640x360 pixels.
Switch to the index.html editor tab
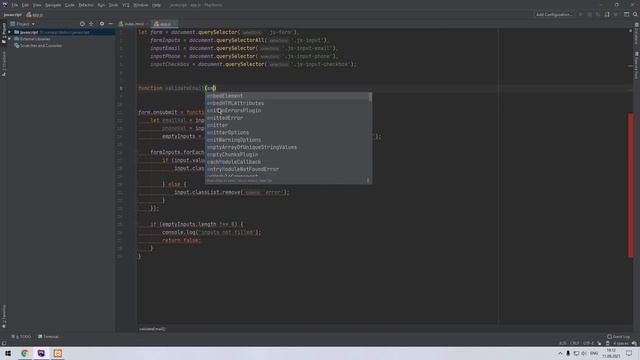click(x=134, y=24)
